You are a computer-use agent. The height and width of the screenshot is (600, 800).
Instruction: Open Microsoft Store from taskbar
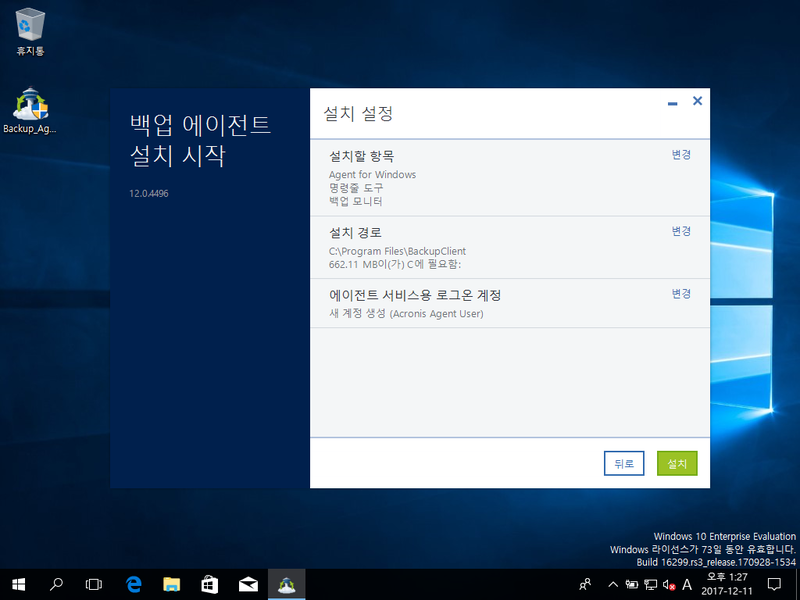coord(210,585)
